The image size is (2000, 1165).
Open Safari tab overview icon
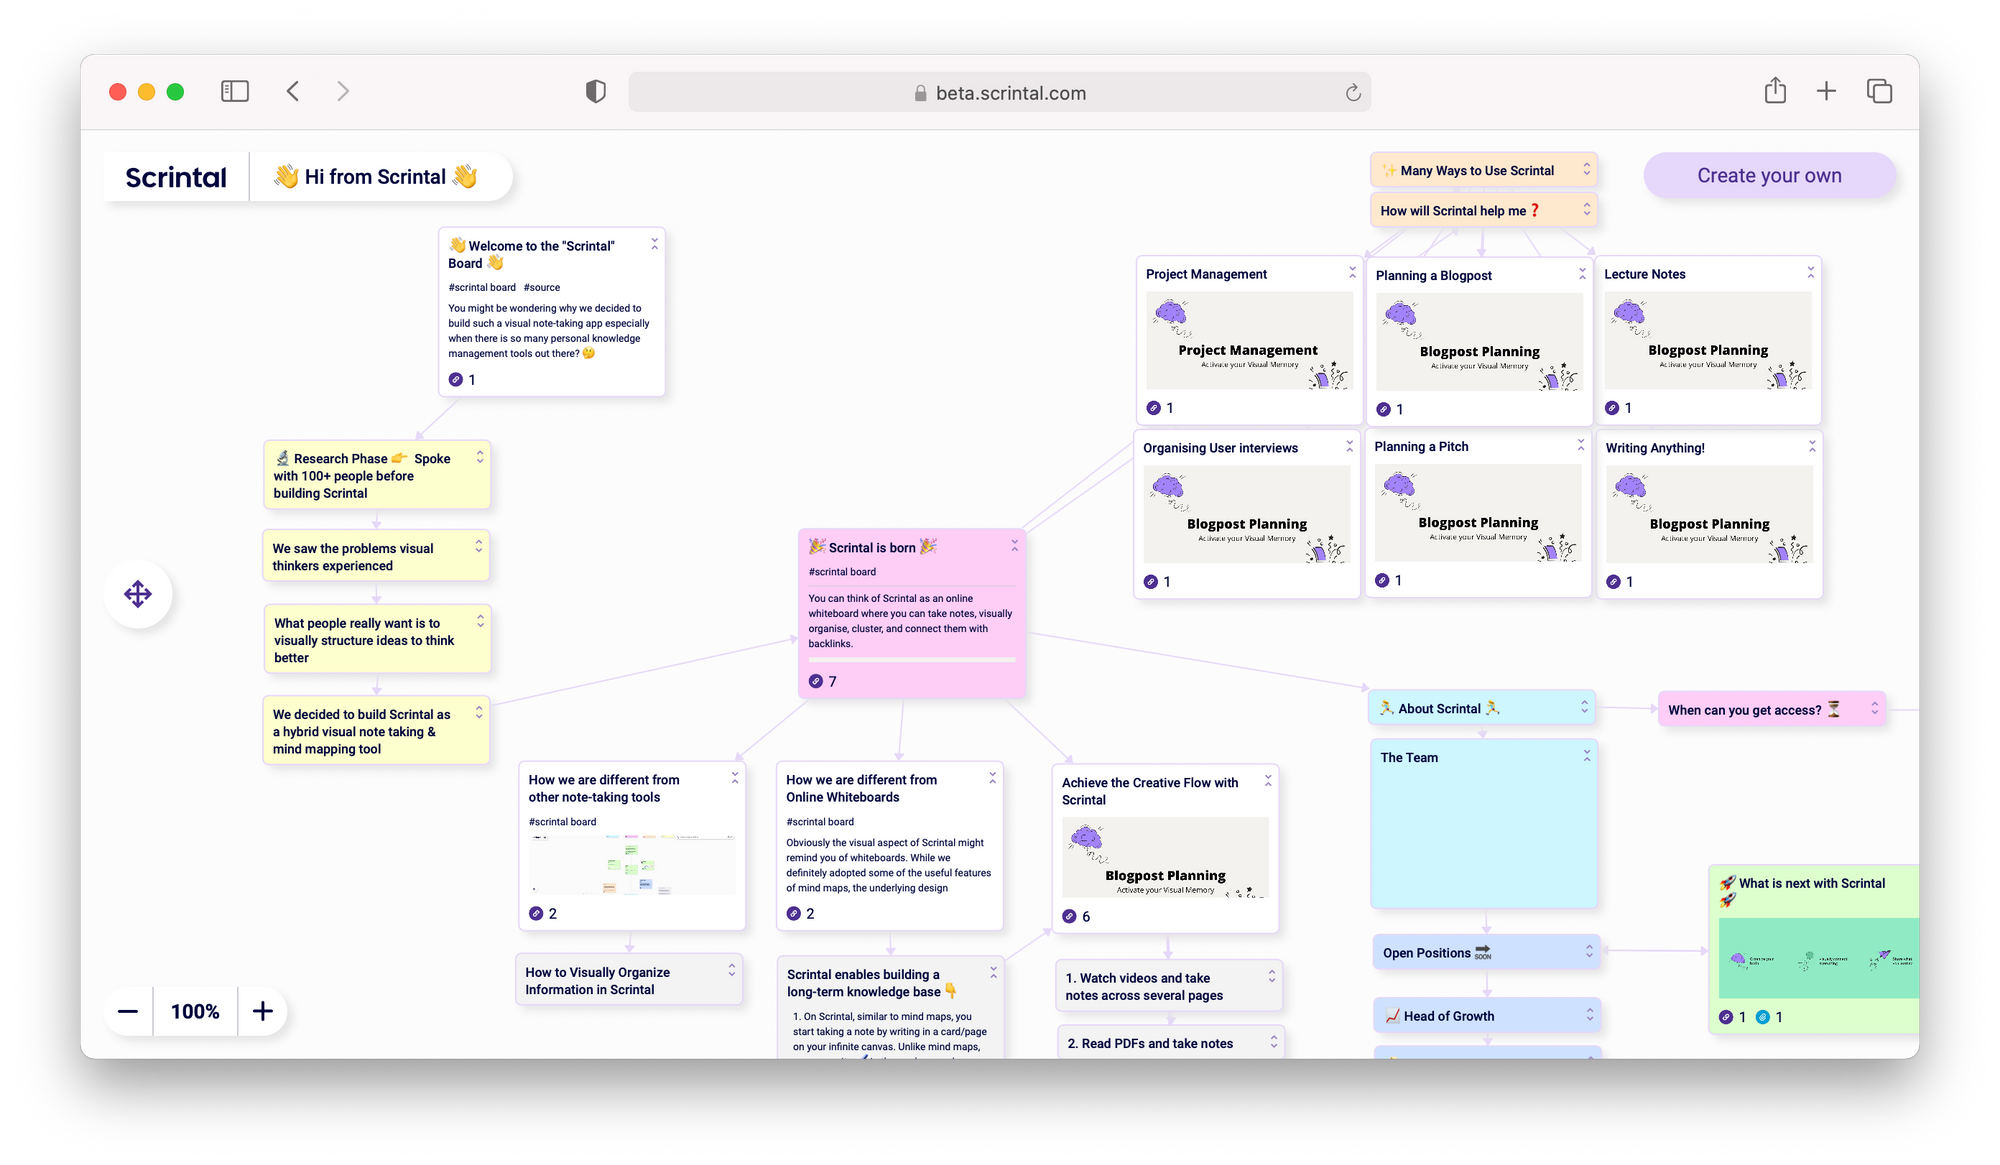click(x=1879, y=92)
